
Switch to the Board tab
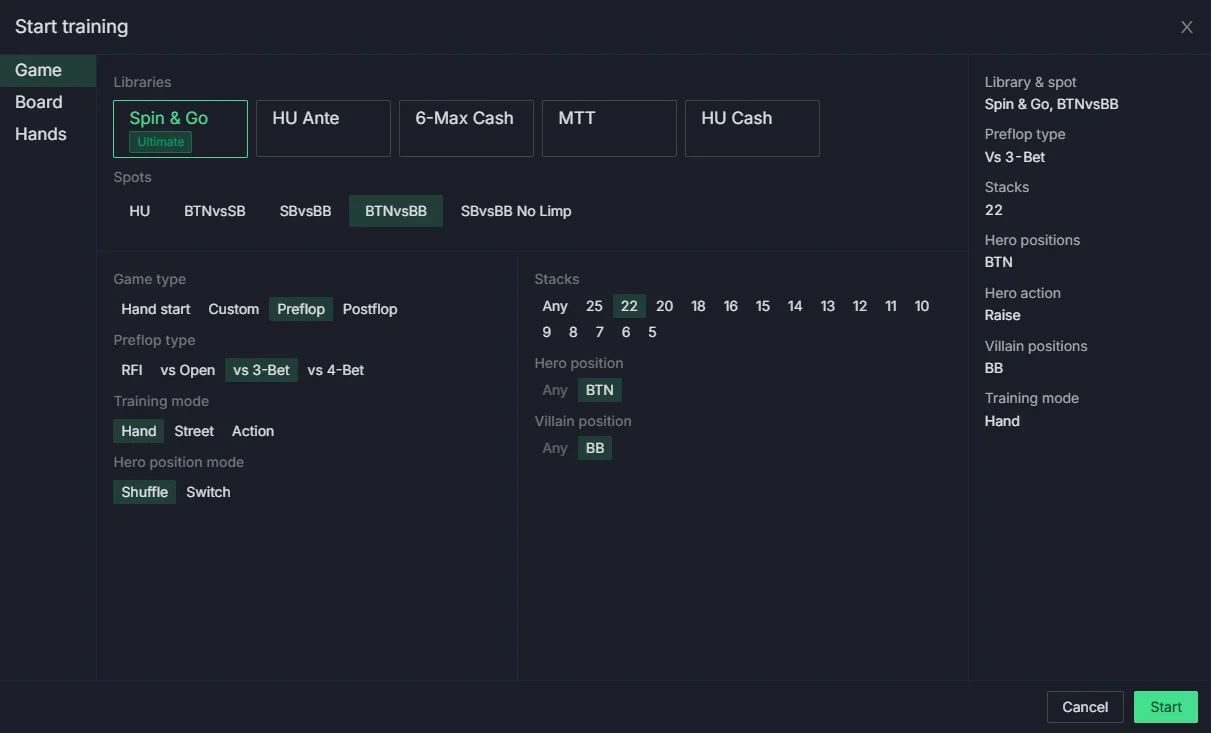(x=48, y=102)
